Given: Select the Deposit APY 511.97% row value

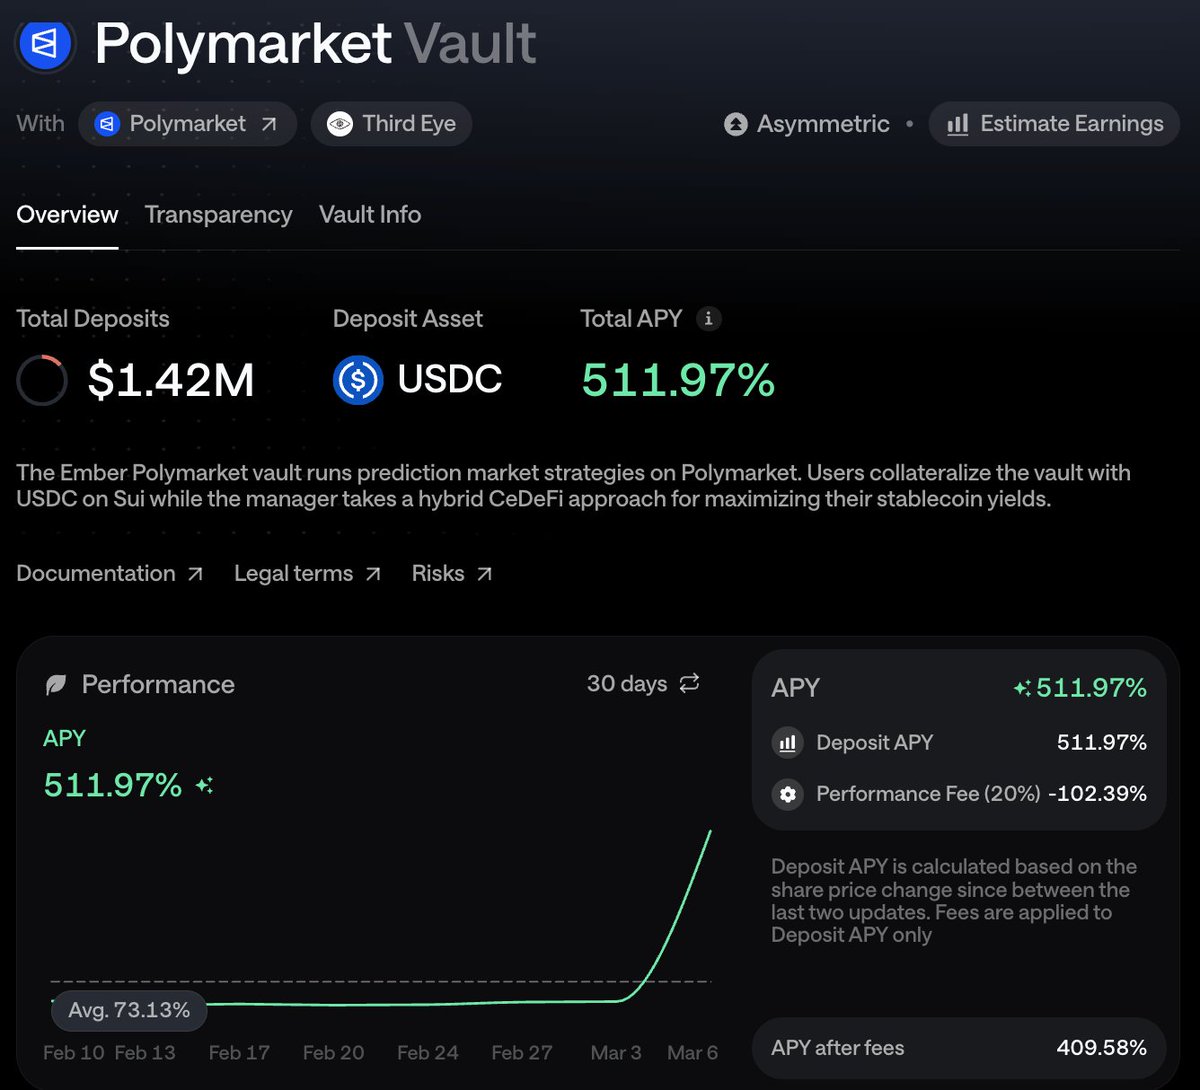Looking at the screenshot, I should coord(1102,743).
